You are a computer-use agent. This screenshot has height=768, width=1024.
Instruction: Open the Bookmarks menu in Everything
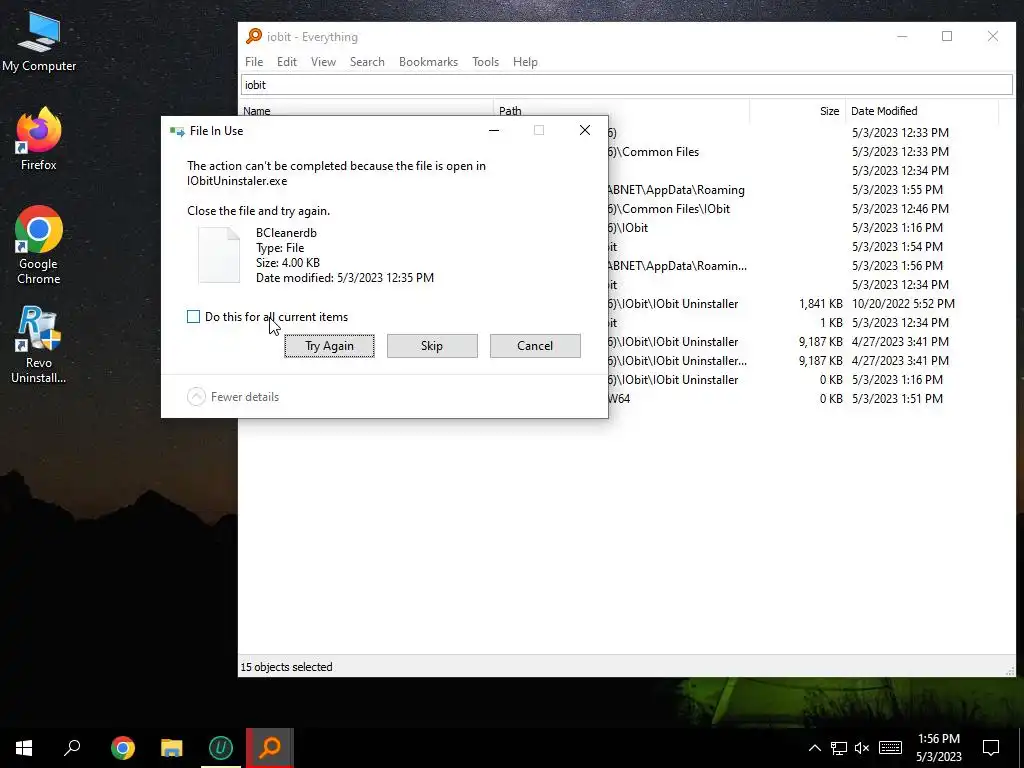click(428, 62)
